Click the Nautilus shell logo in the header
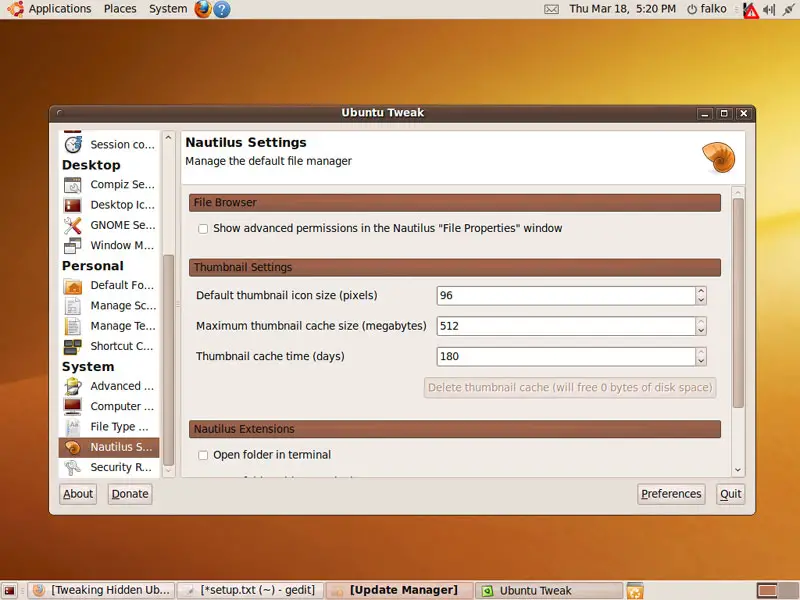 pos(718,158)
